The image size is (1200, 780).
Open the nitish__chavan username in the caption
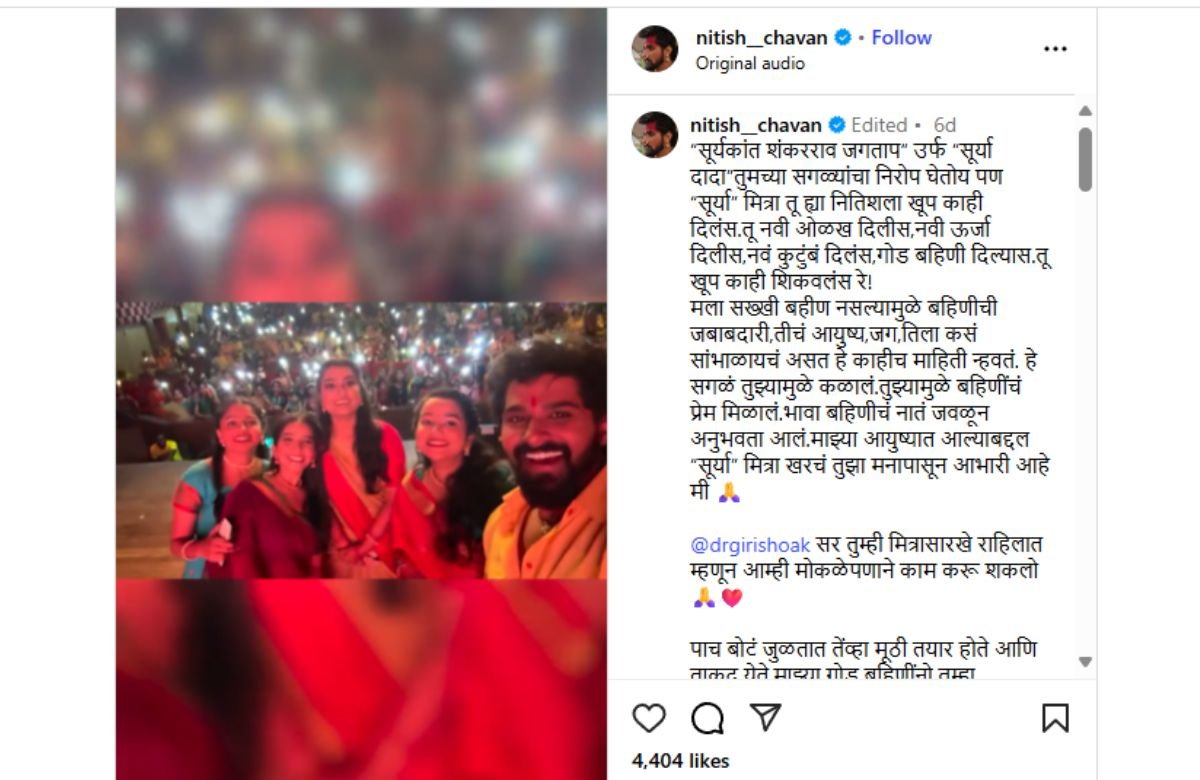756,125
